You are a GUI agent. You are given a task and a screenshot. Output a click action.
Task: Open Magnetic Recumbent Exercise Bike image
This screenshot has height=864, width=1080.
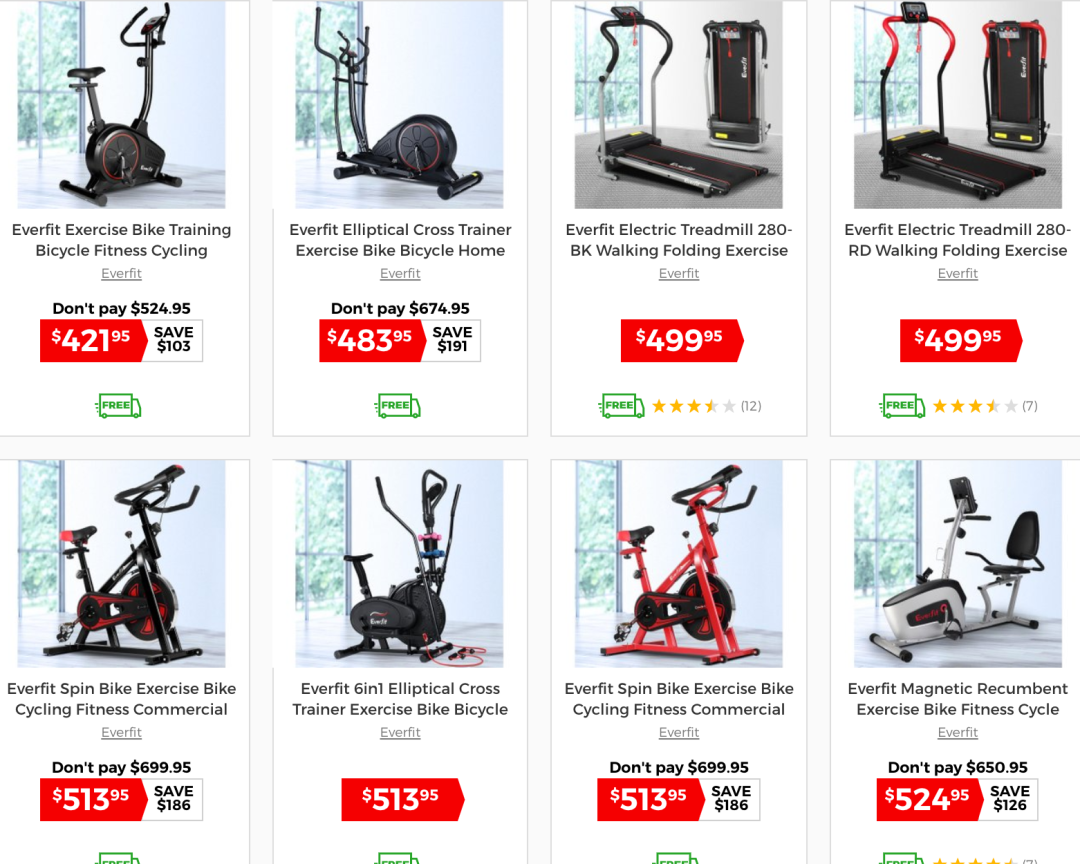(x=957, y=564)
